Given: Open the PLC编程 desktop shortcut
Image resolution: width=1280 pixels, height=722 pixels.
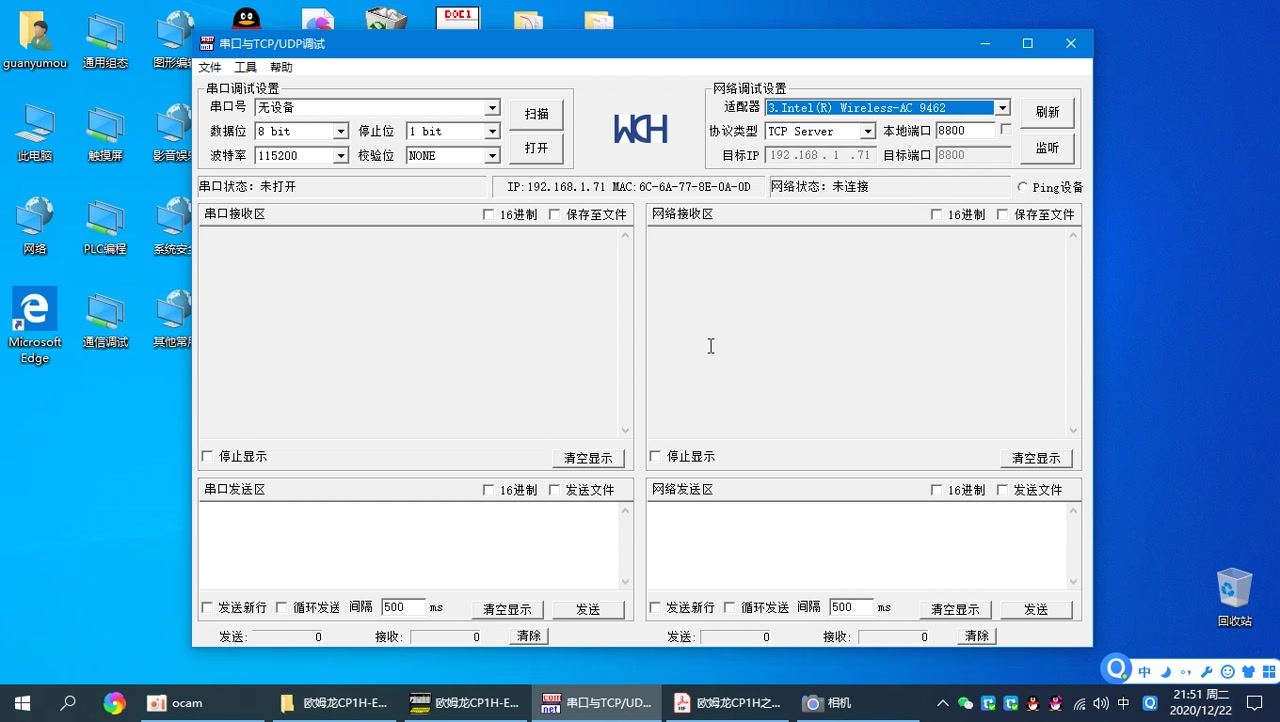Looking at the screenshot, I should (105, 227).
